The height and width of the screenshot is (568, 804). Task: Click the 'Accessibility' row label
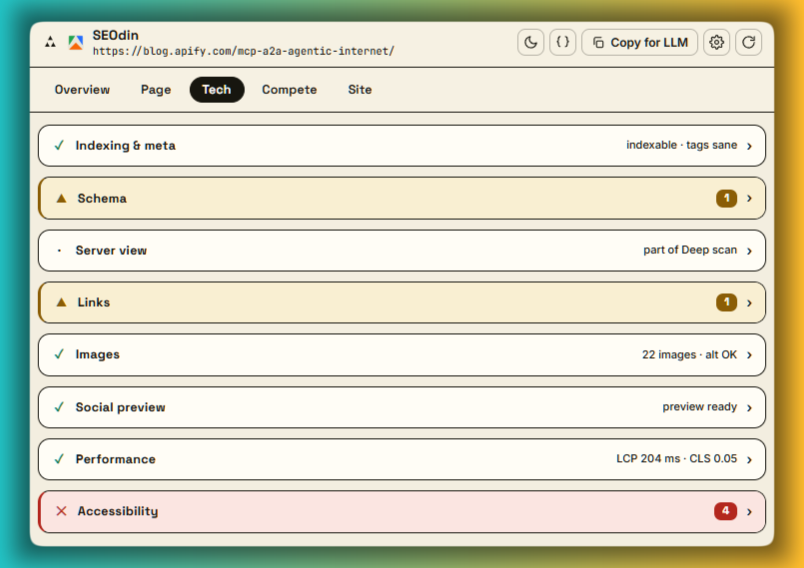pyautogui.click(x=118, y=512)
